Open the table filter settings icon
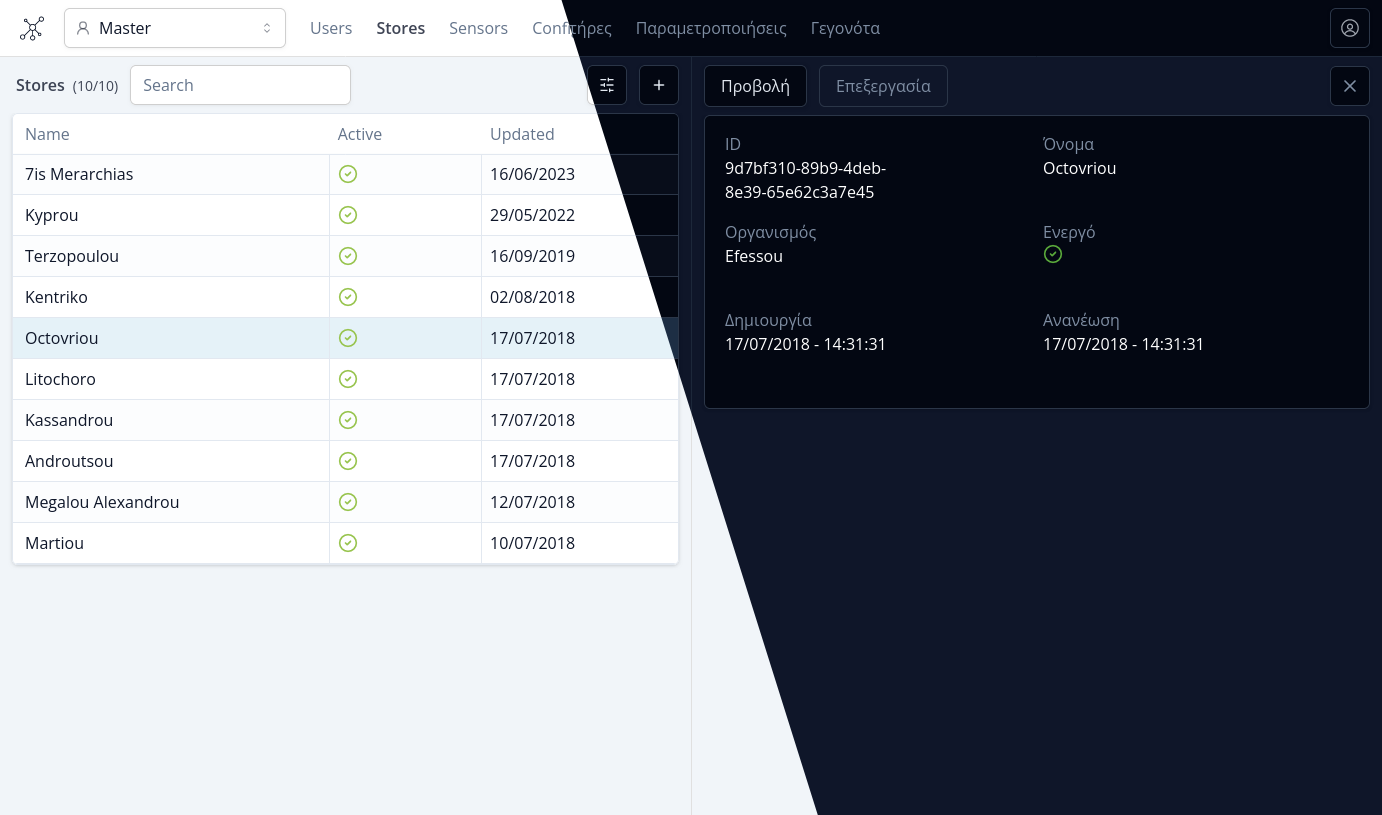 [x=607, y=85]
